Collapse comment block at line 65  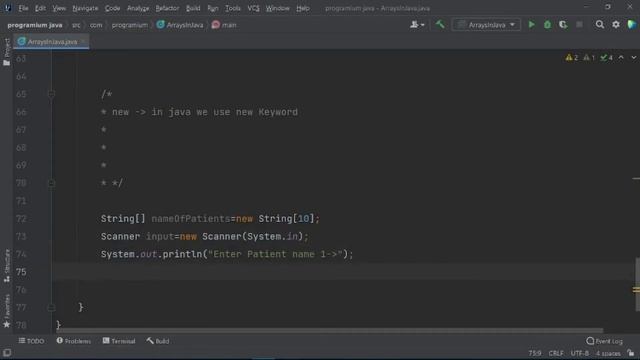(x=51, y=94)
